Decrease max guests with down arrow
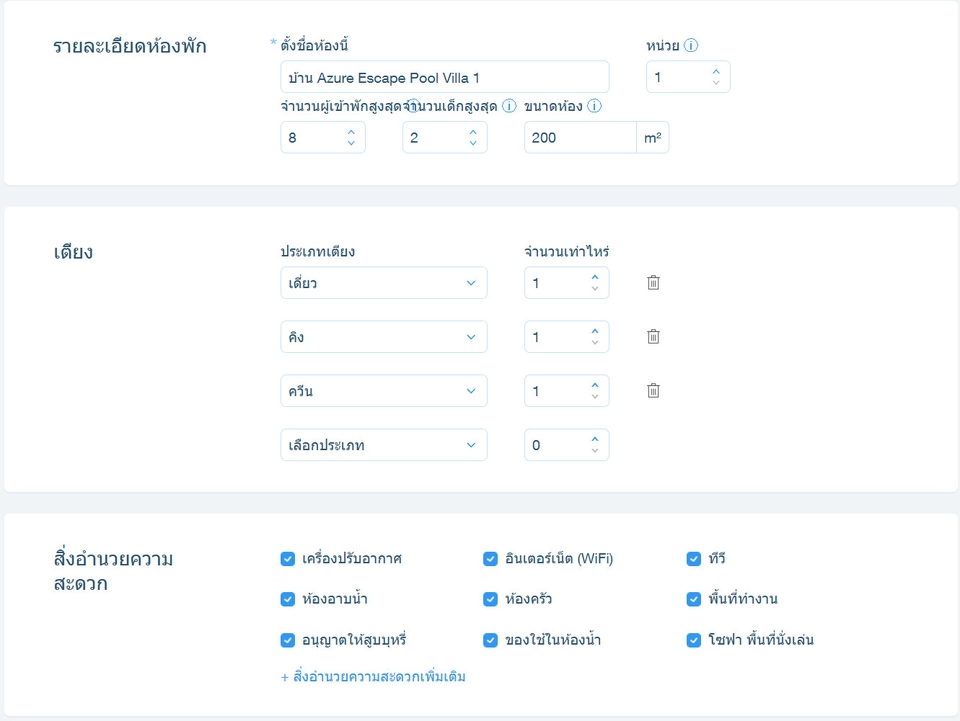 point(351,143)
